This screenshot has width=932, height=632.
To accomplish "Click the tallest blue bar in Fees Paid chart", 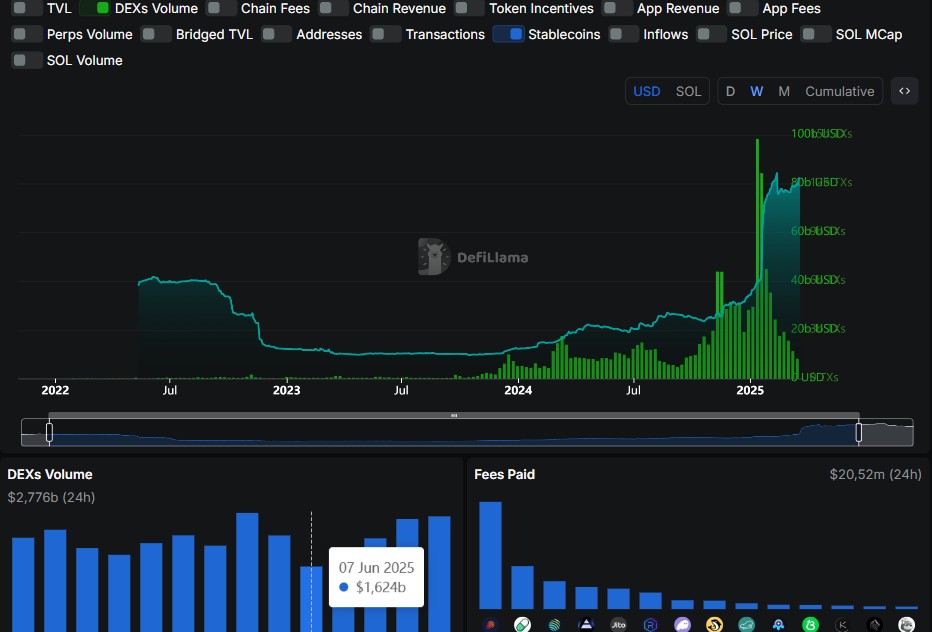I will click(490, 555).
